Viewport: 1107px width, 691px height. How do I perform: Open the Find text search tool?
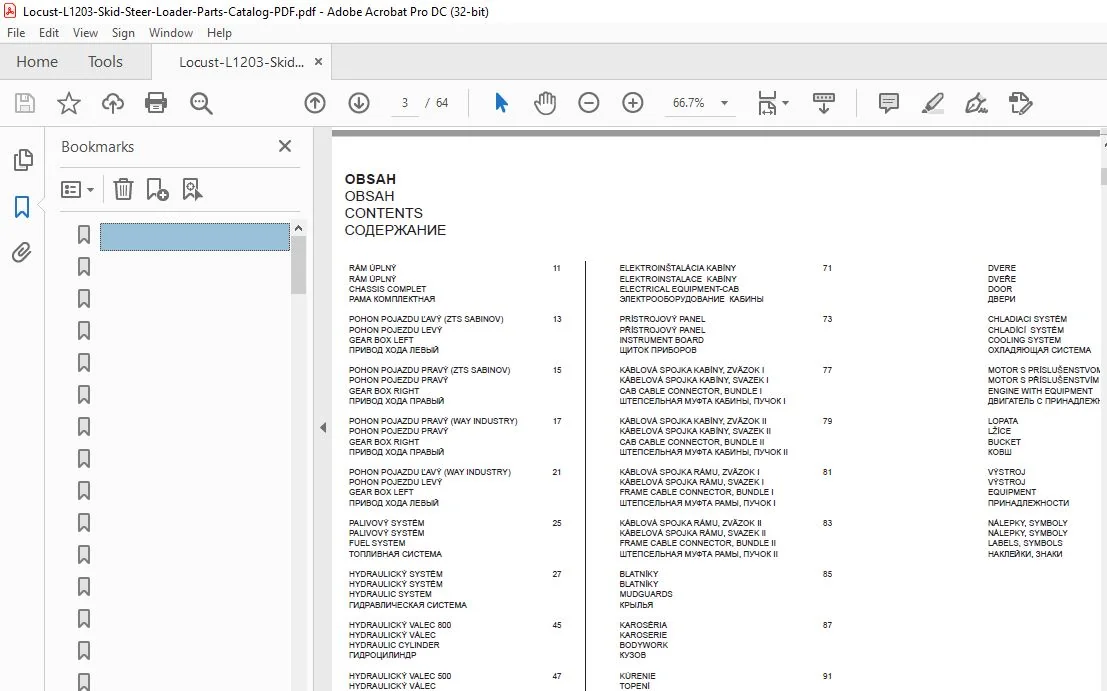pos(201,103)
